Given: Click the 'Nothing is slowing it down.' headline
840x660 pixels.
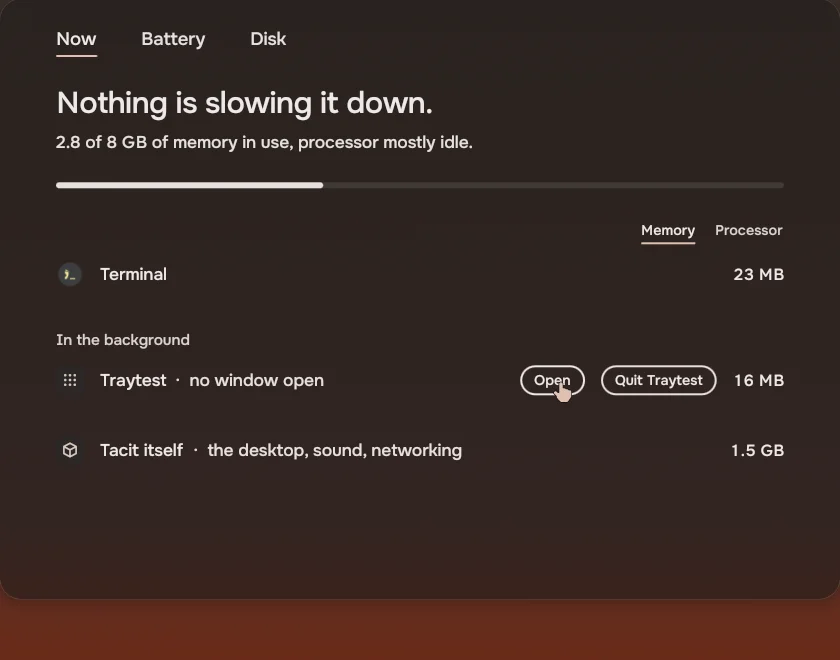Looking at the screenshot, I should click(244, 103).
